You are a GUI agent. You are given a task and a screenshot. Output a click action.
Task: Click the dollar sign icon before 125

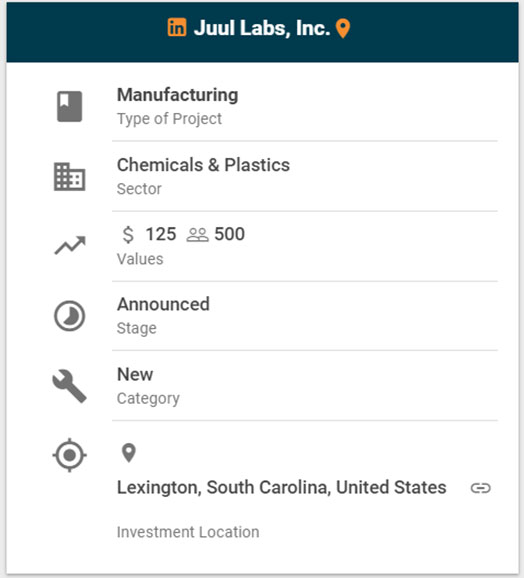128,234
